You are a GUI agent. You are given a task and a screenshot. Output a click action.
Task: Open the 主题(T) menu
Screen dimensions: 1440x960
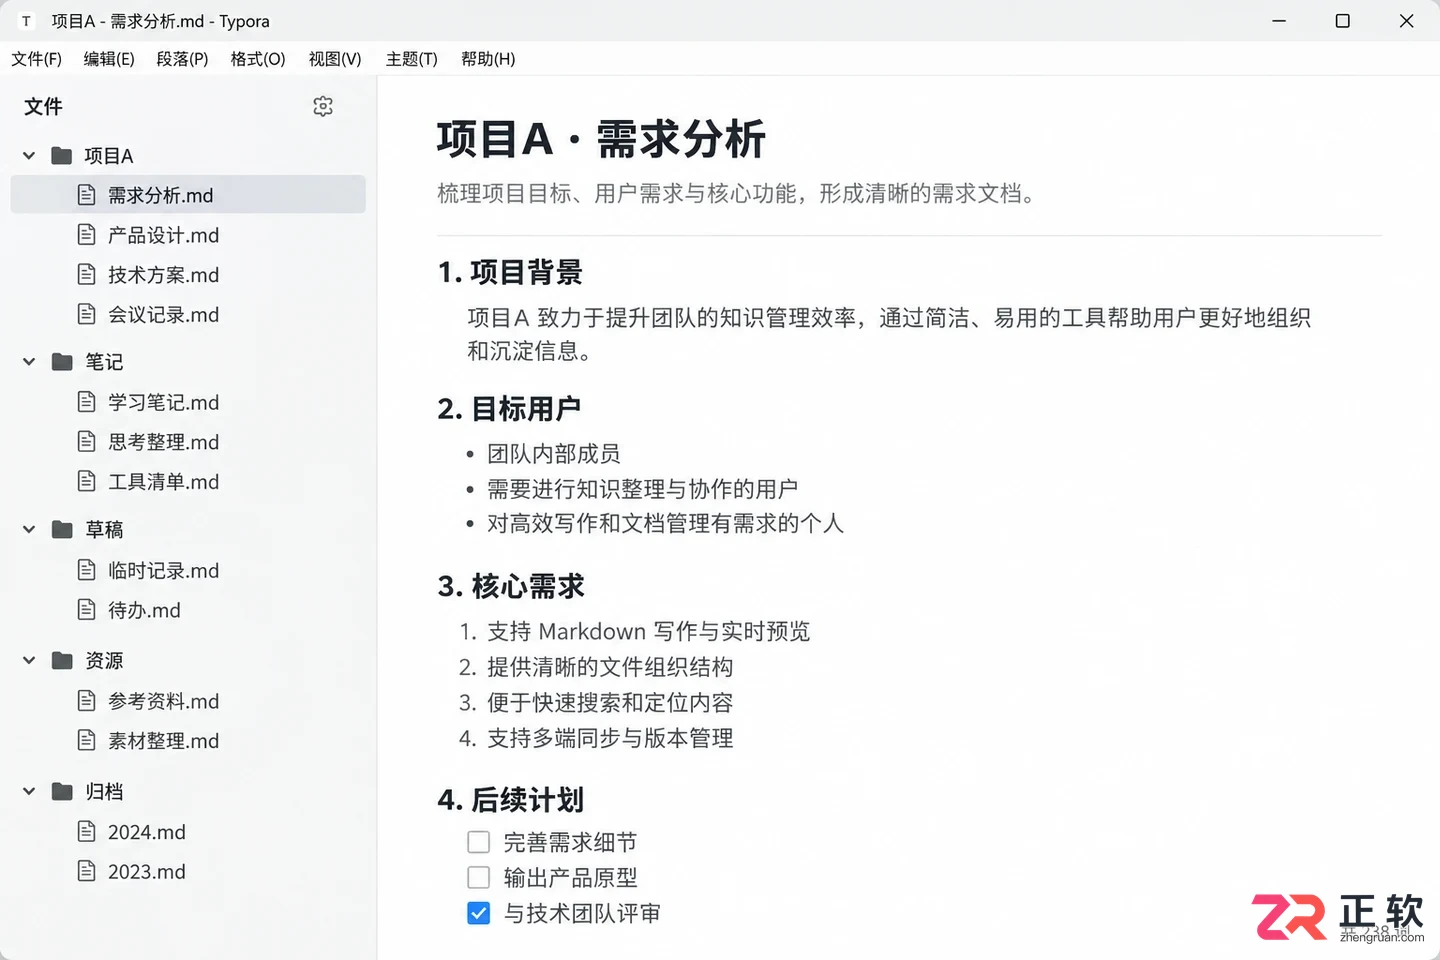(412, 59)
